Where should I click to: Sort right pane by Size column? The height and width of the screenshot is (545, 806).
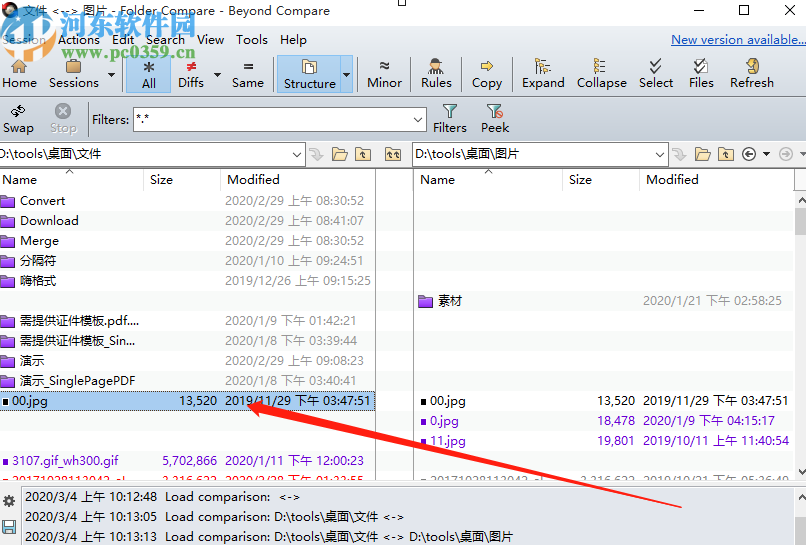pos(601,180)
